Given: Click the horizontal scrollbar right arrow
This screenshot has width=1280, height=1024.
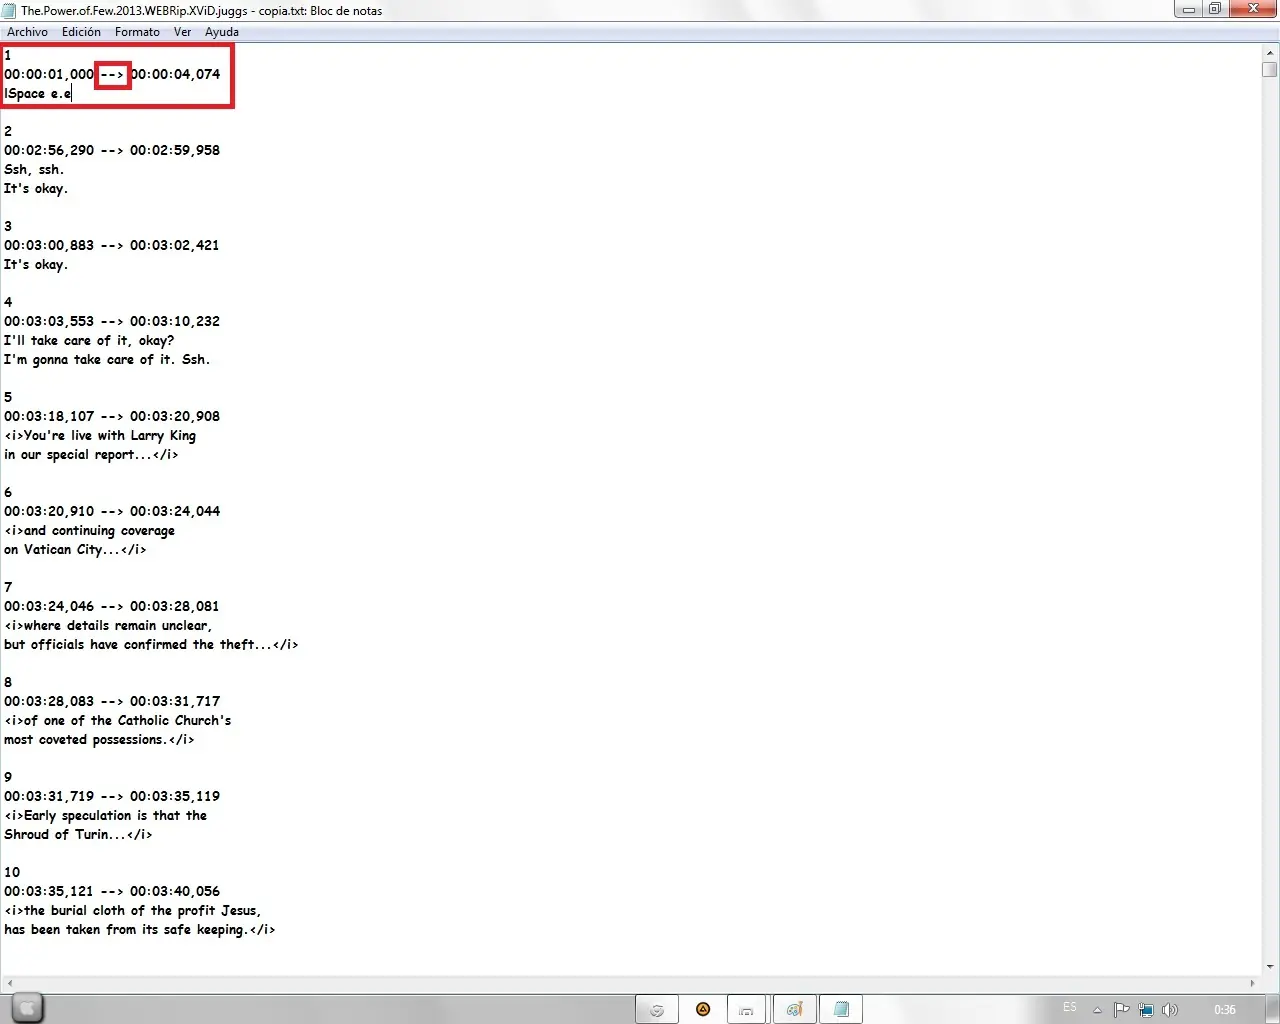Looking at the screenshot, I should (1253, 984).
